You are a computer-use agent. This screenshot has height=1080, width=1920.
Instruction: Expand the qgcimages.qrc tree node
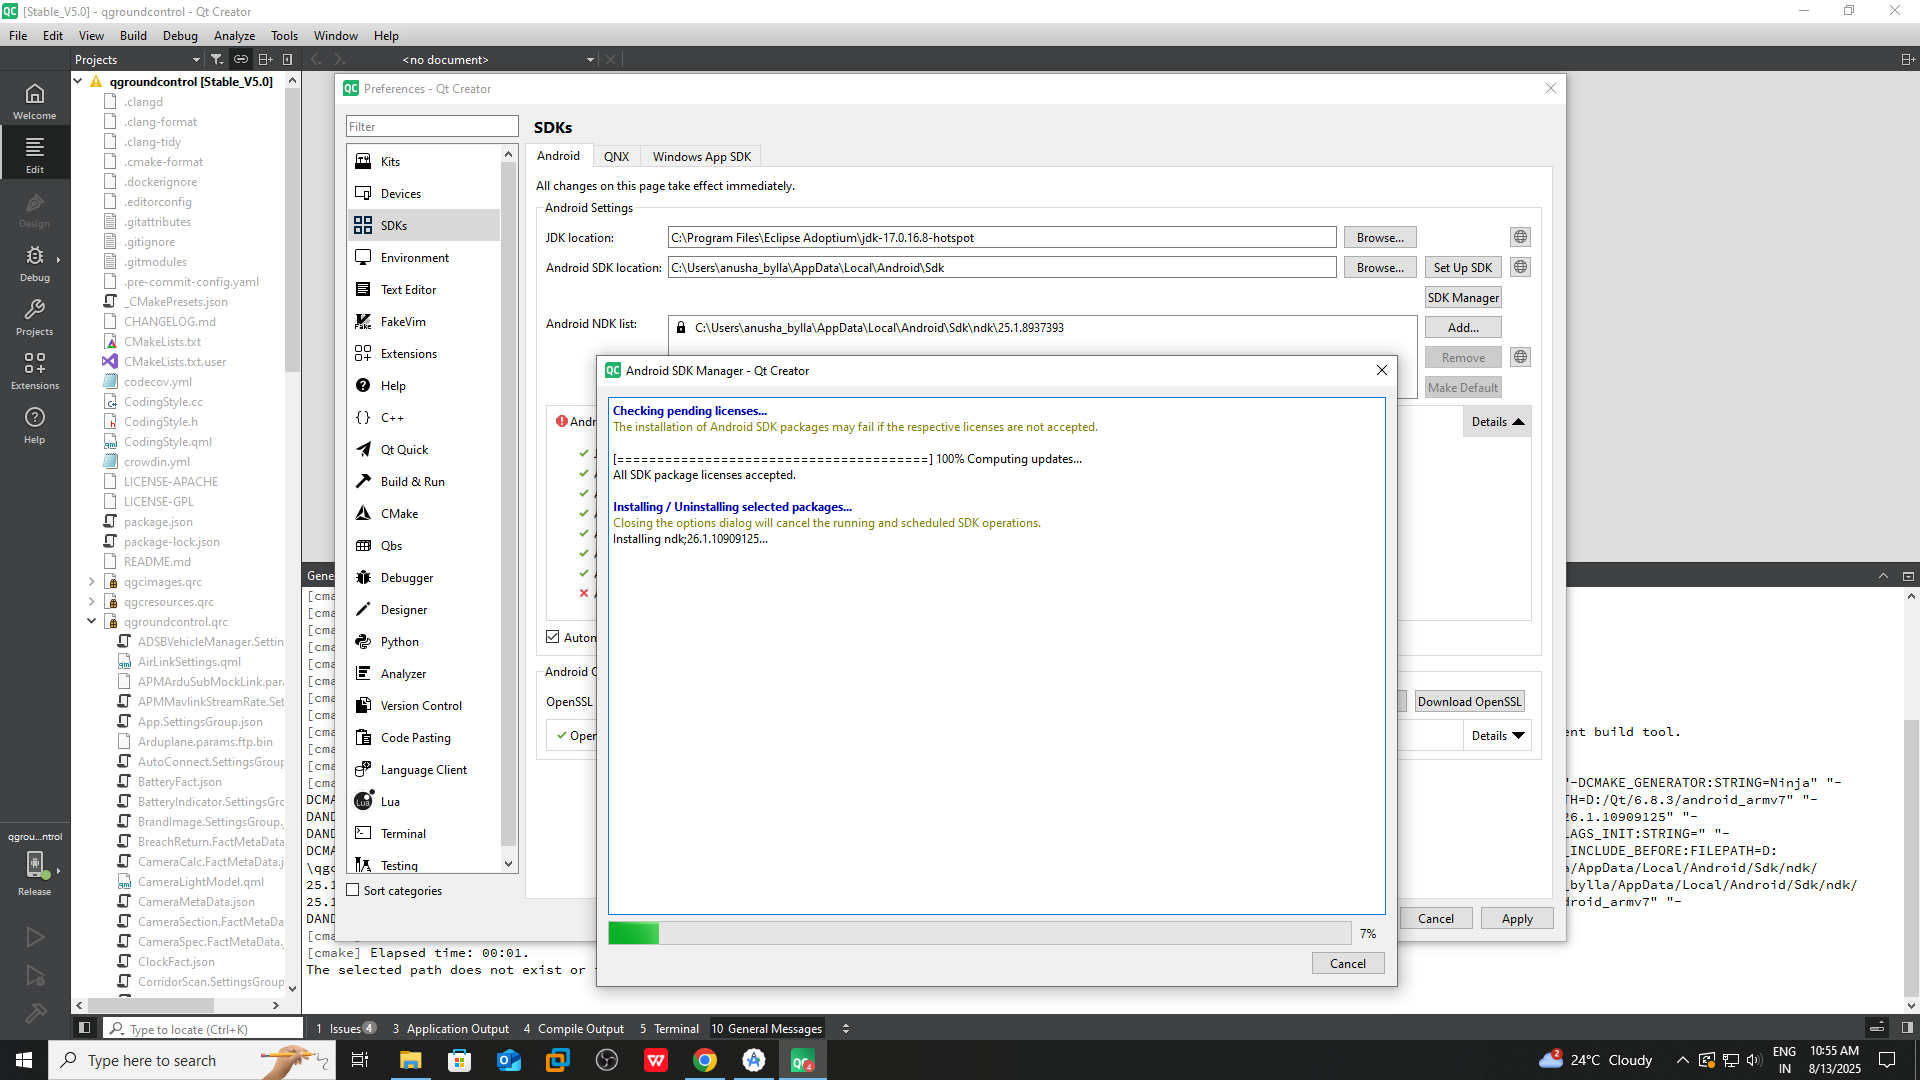tap(91, 581)
